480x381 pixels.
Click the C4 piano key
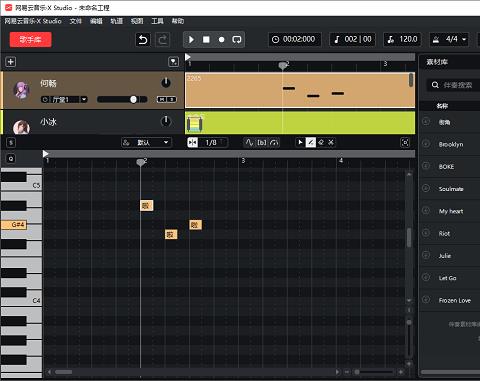(33, 301)
